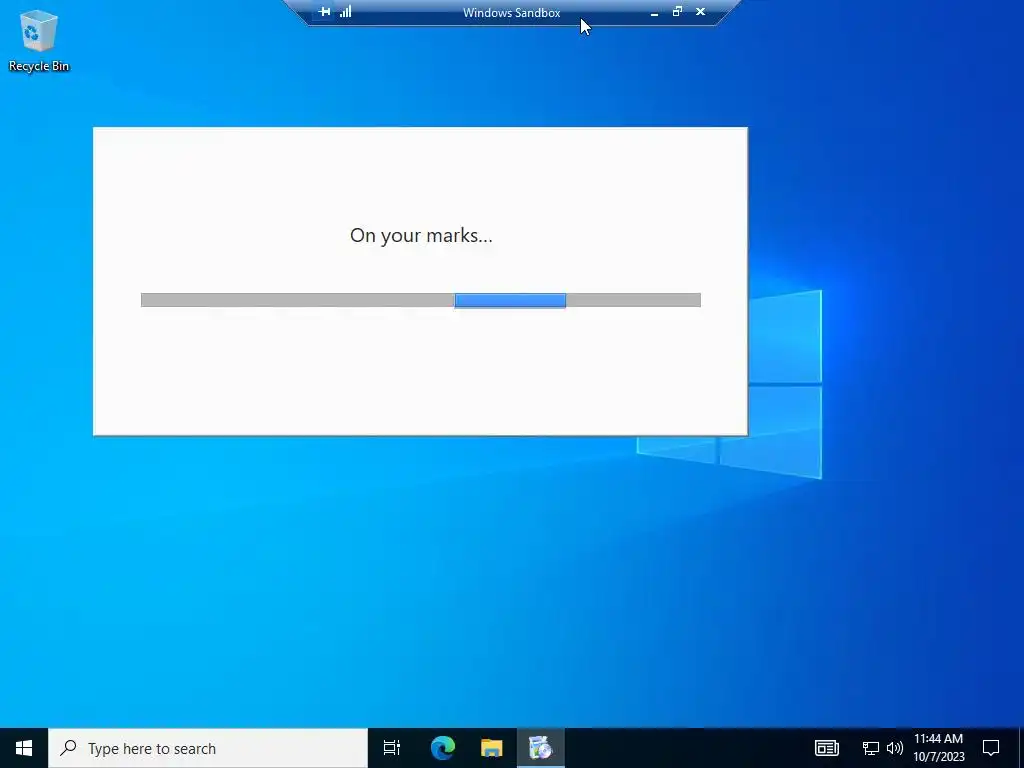Minimize the Windows Sandbox connection bar
The image size is (1024, 768).
654,12
